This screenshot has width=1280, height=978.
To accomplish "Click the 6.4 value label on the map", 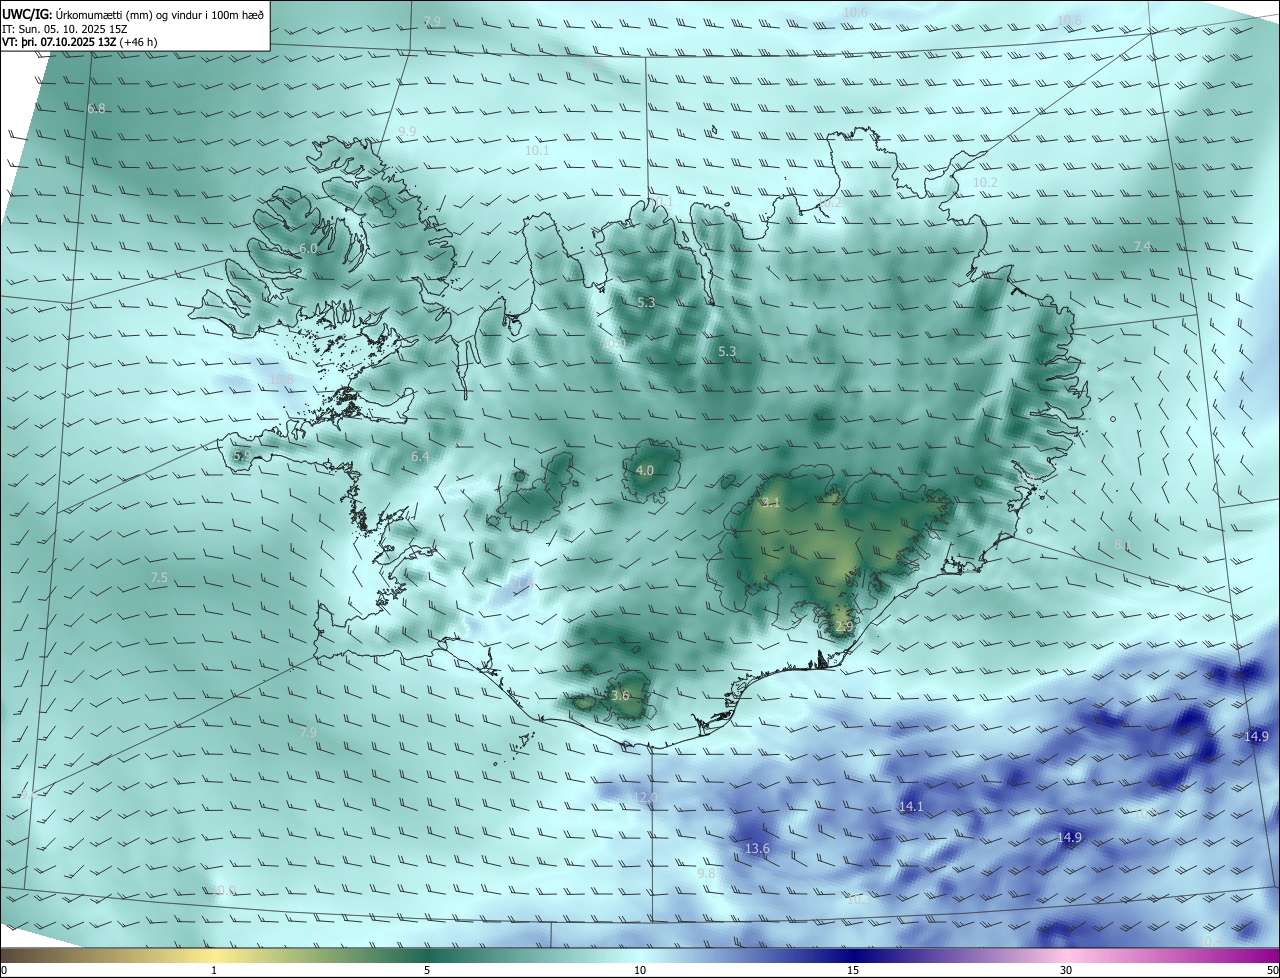I will coord(420,456).
